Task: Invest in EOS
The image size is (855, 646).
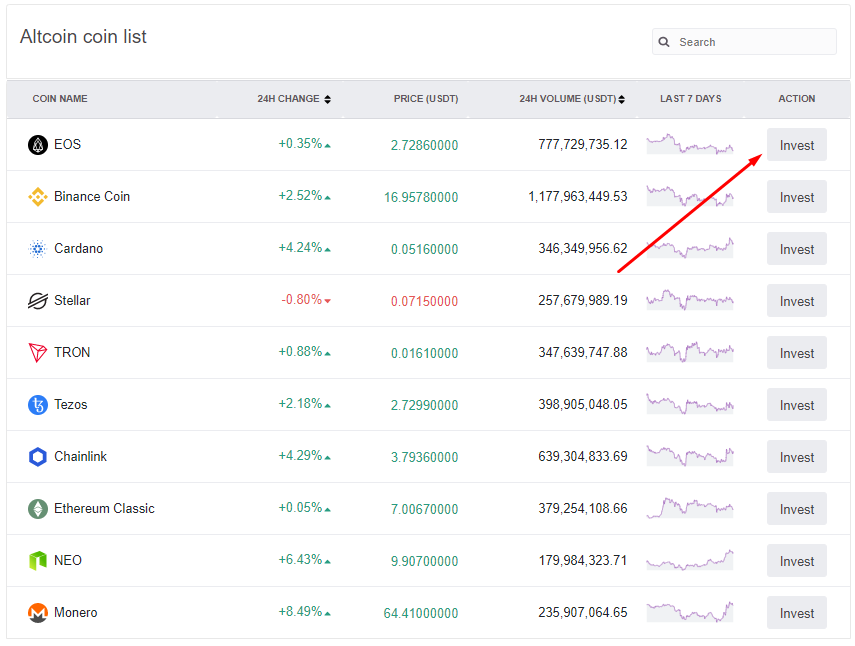Action: coord(797,145)
